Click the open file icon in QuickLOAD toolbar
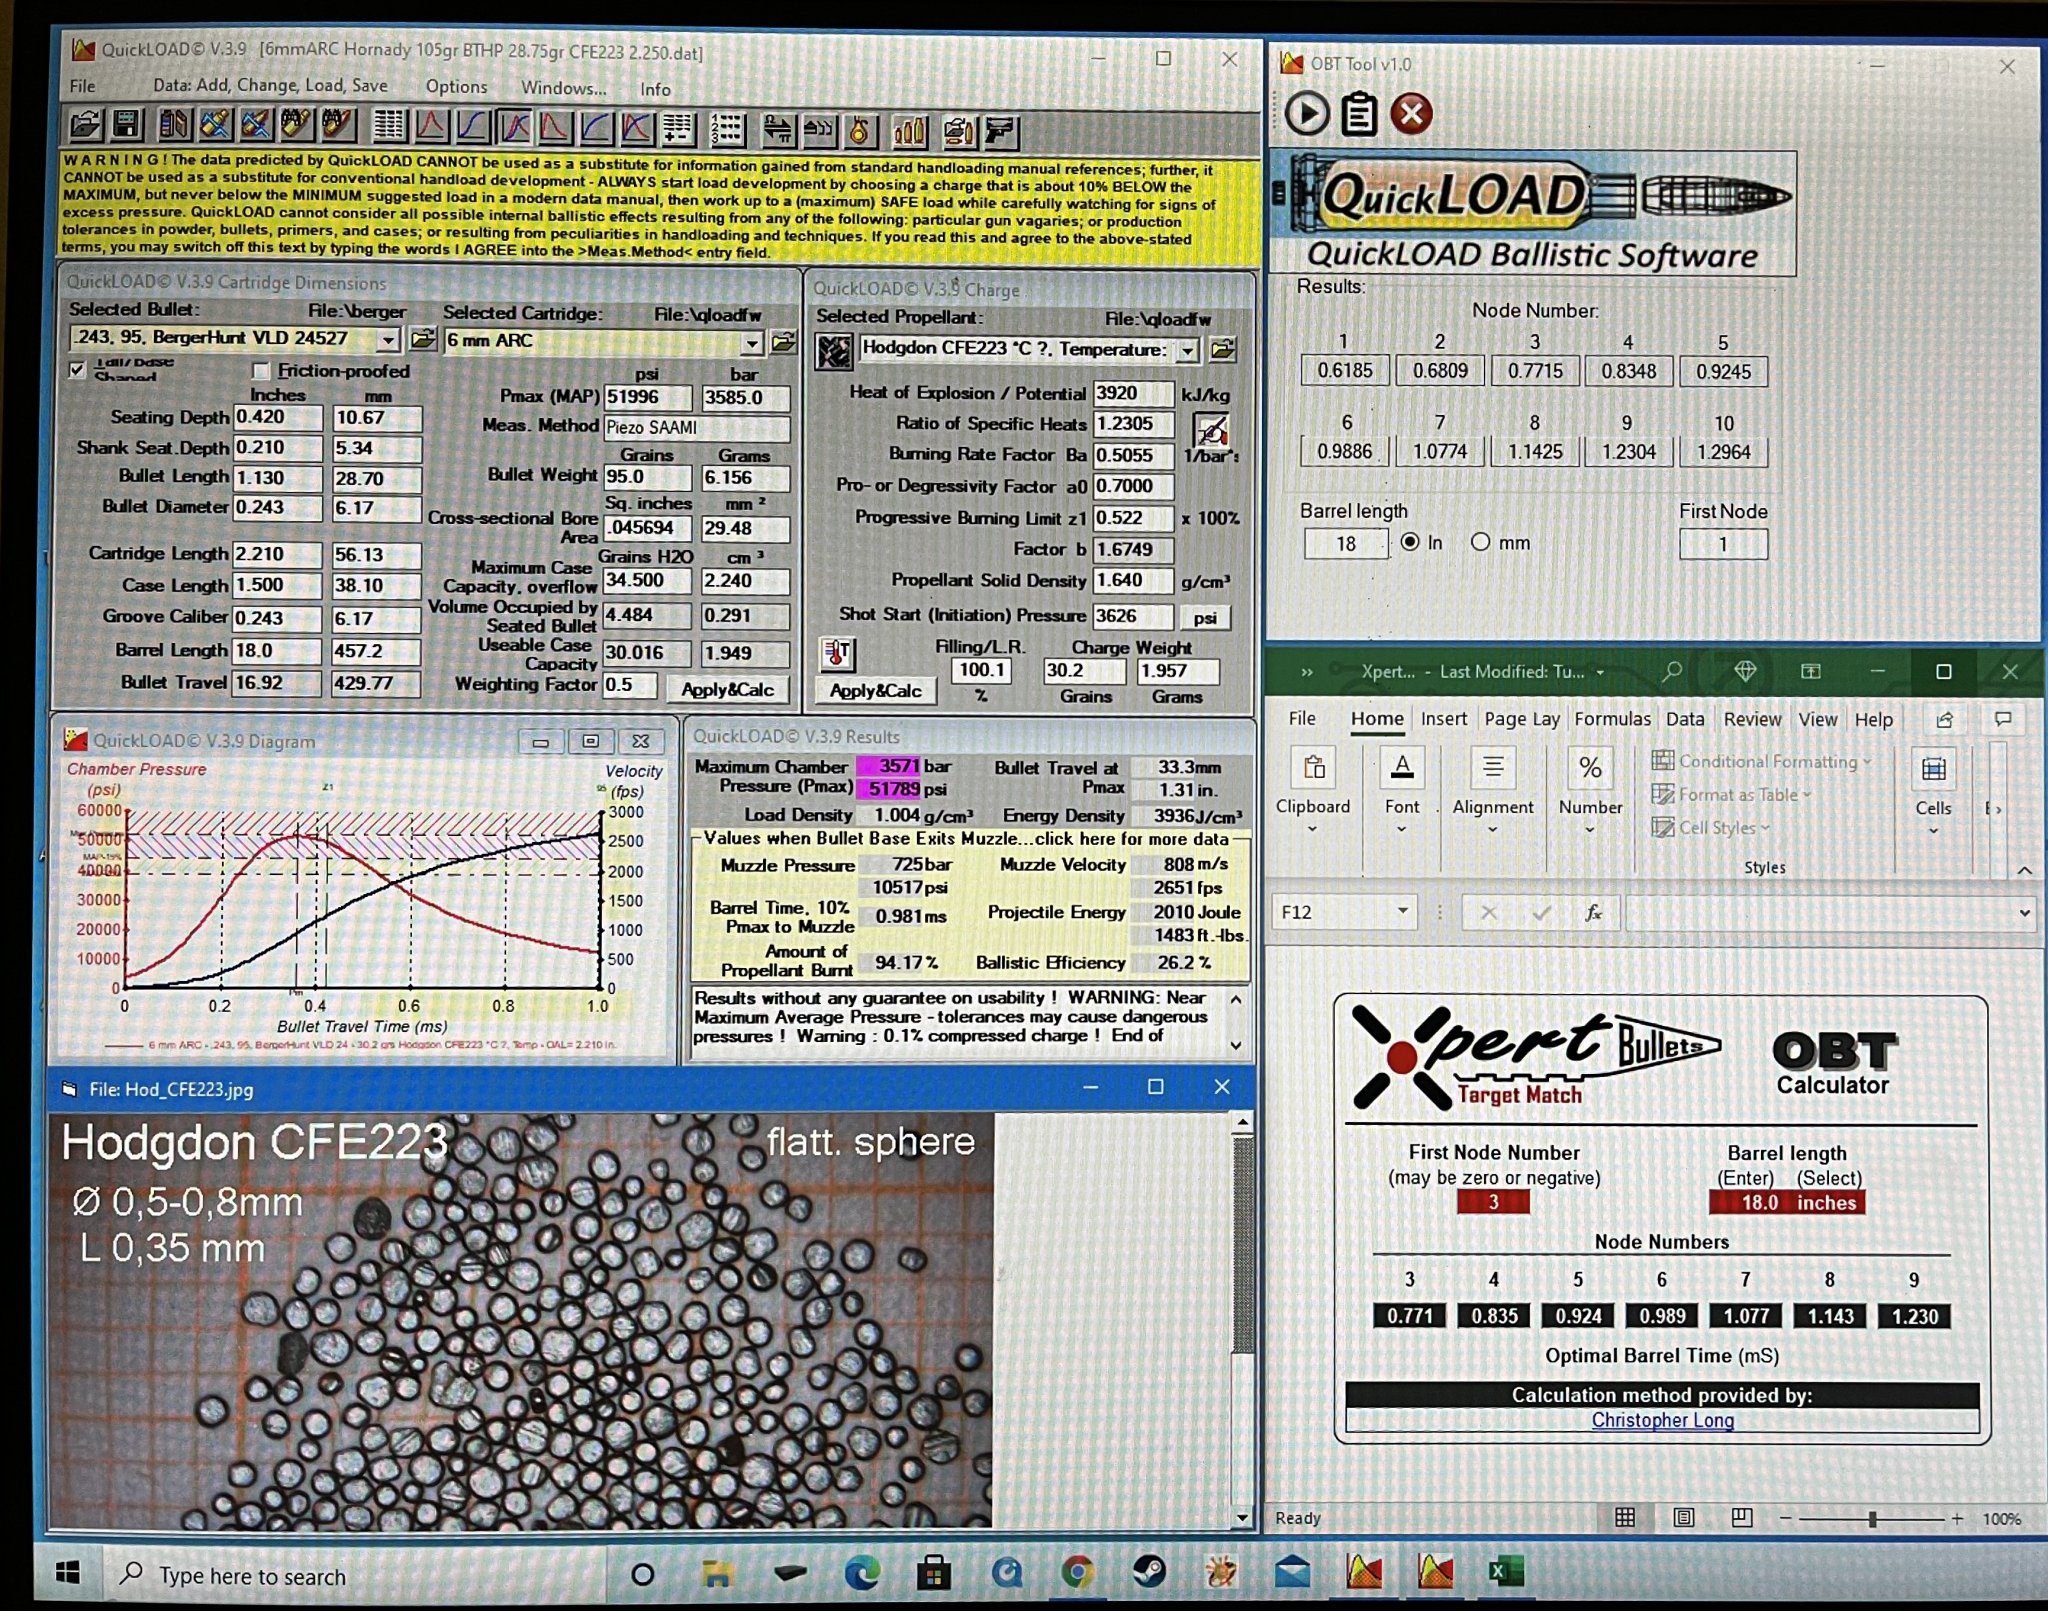The image size is (2048, 1611). click(x=86, y=125)
